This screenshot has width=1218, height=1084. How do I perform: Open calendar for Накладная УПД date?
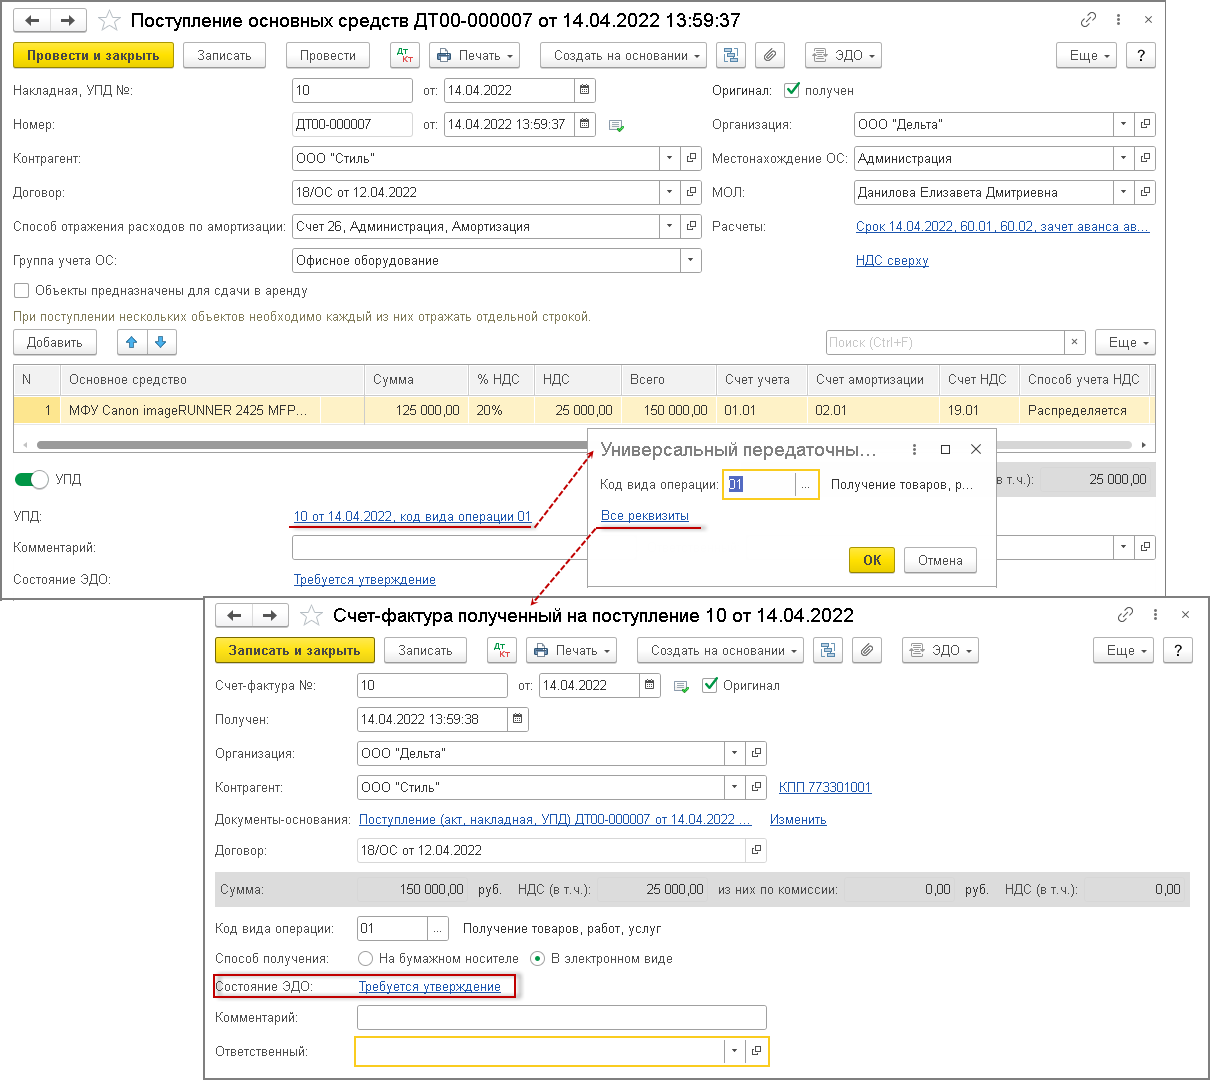coord(585,91)
